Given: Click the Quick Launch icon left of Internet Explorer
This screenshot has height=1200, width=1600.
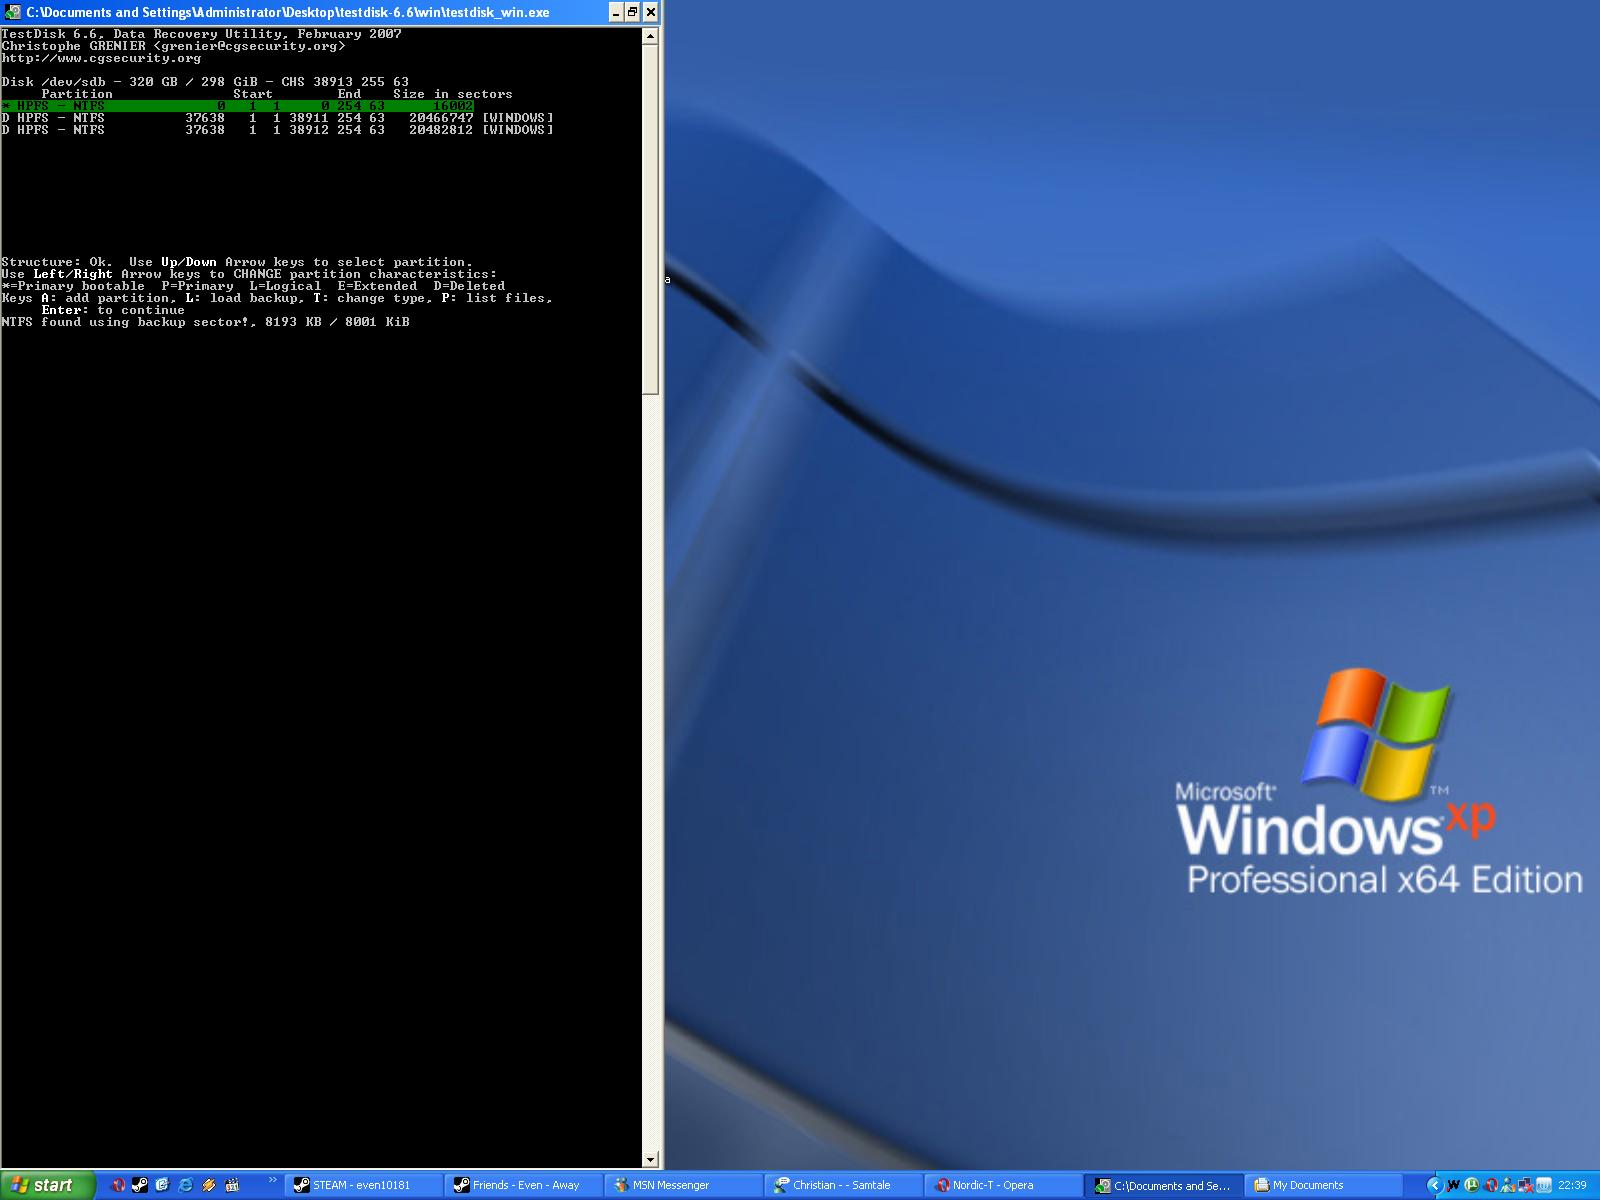Looking at the screenshot, I should click(x=163, y=1185).
